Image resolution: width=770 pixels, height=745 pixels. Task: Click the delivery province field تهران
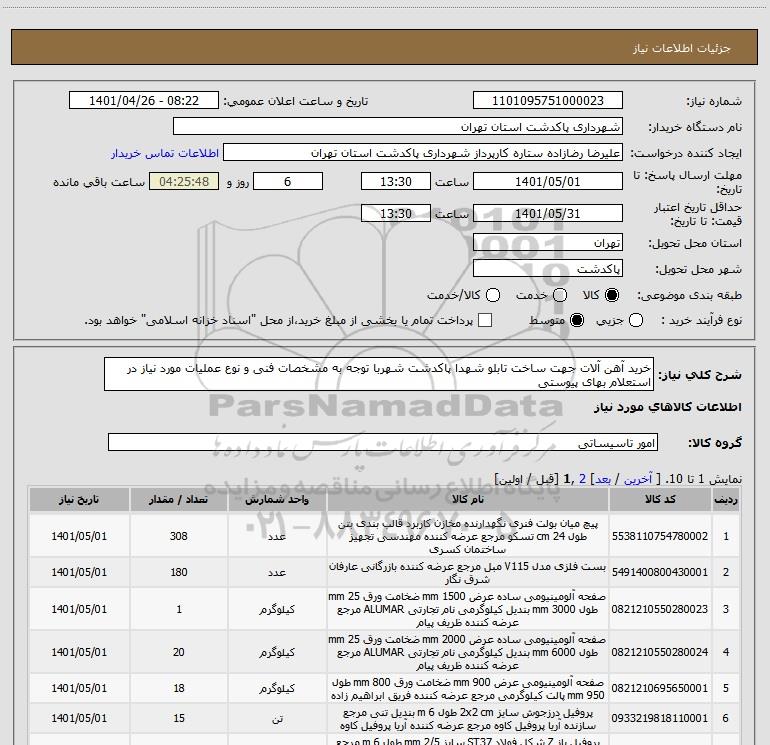coord(548,243)
